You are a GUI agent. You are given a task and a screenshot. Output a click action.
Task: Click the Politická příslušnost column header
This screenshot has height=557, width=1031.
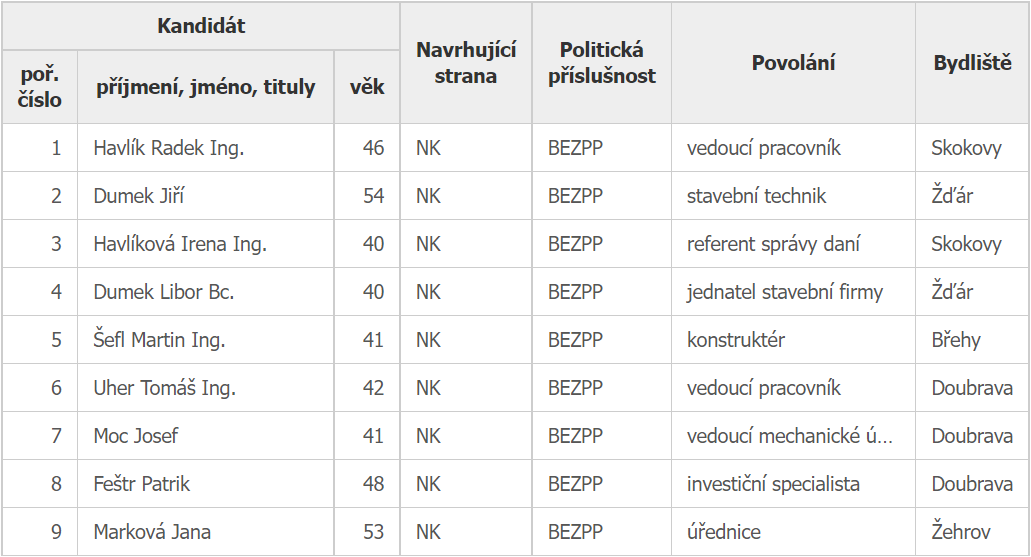pyautogui.click(x=602, y=63)
